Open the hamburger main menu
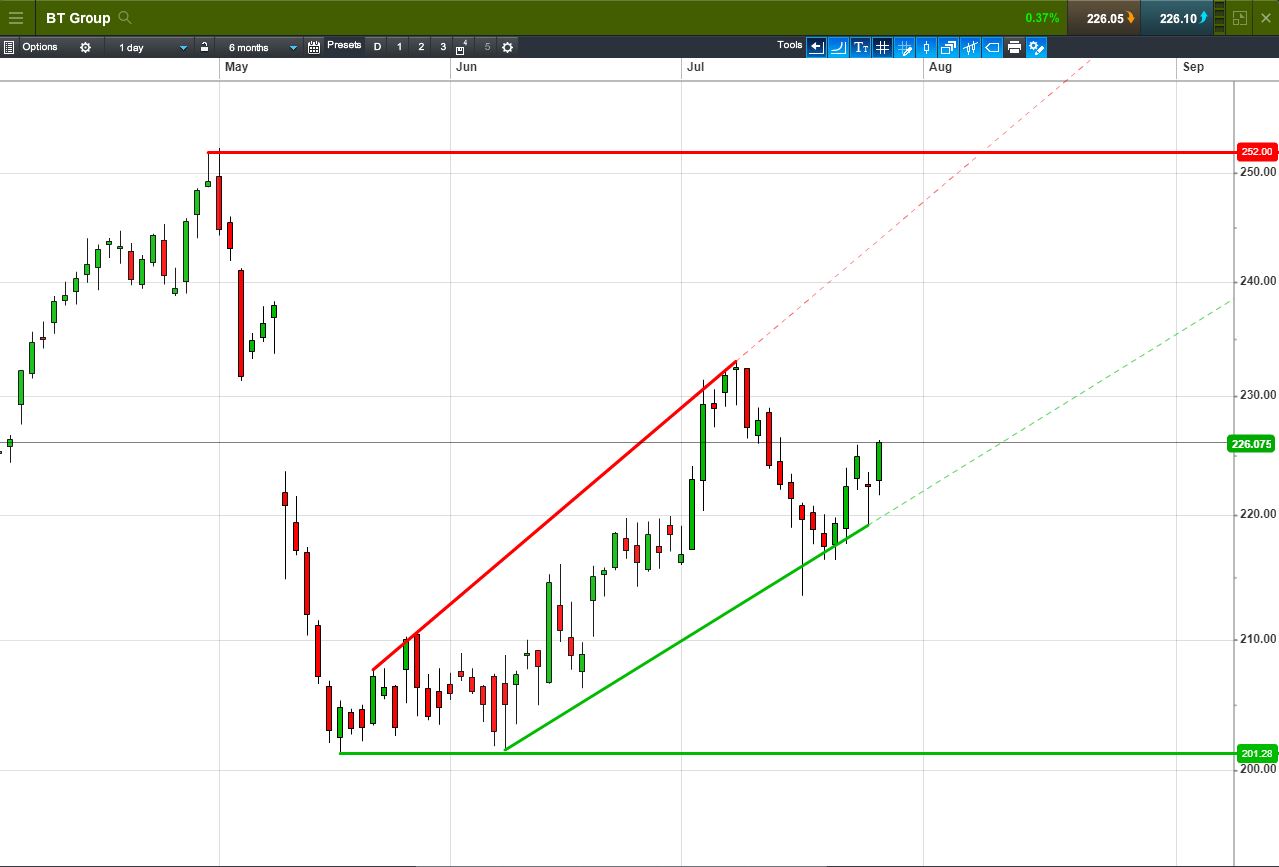The image size is (1279, 867). [16, 18]
